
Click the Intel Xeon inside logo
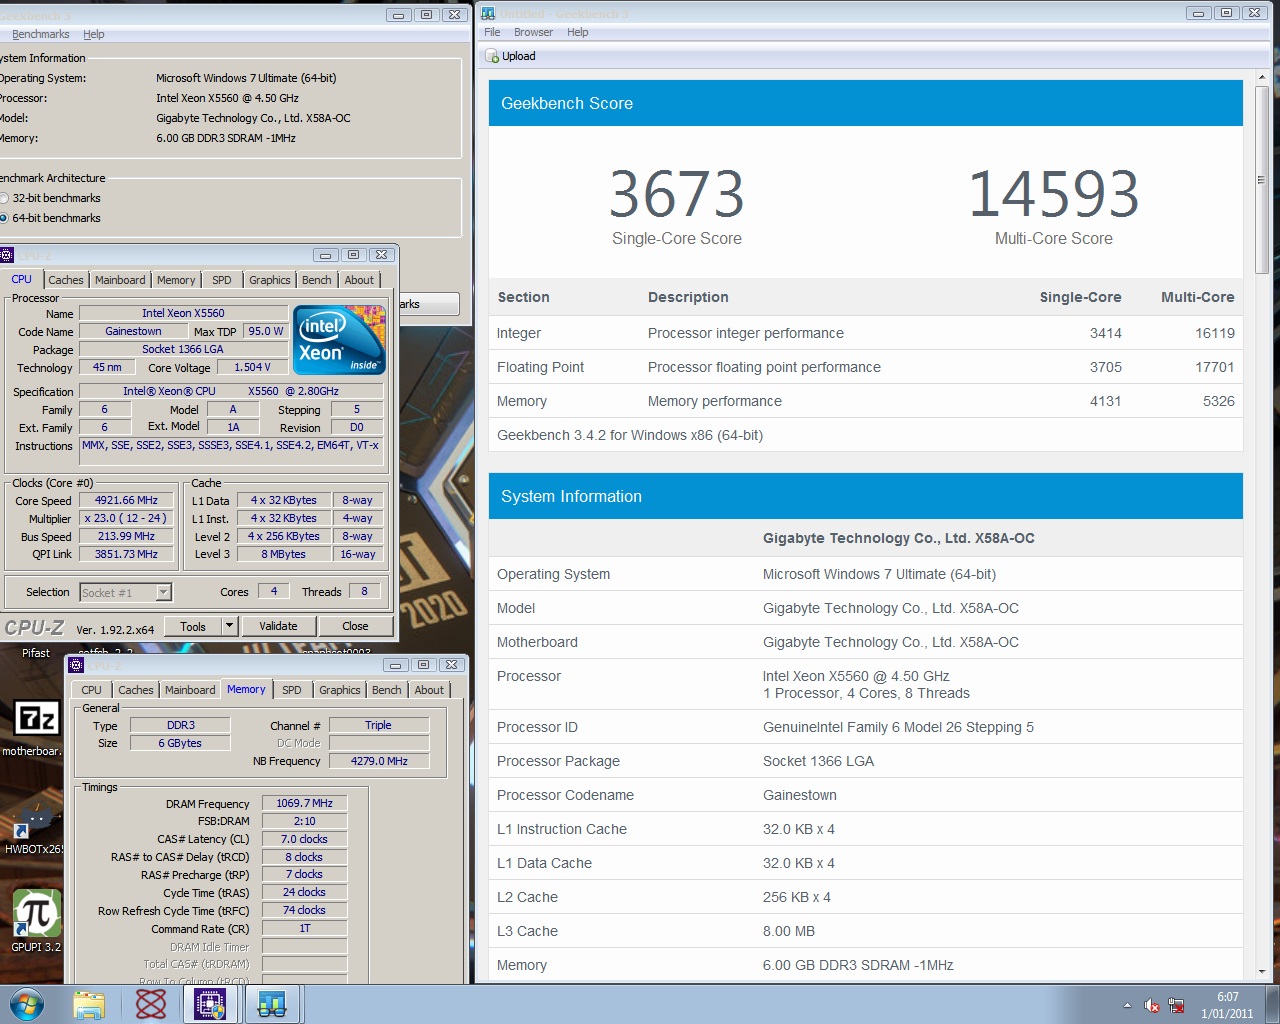340,340
